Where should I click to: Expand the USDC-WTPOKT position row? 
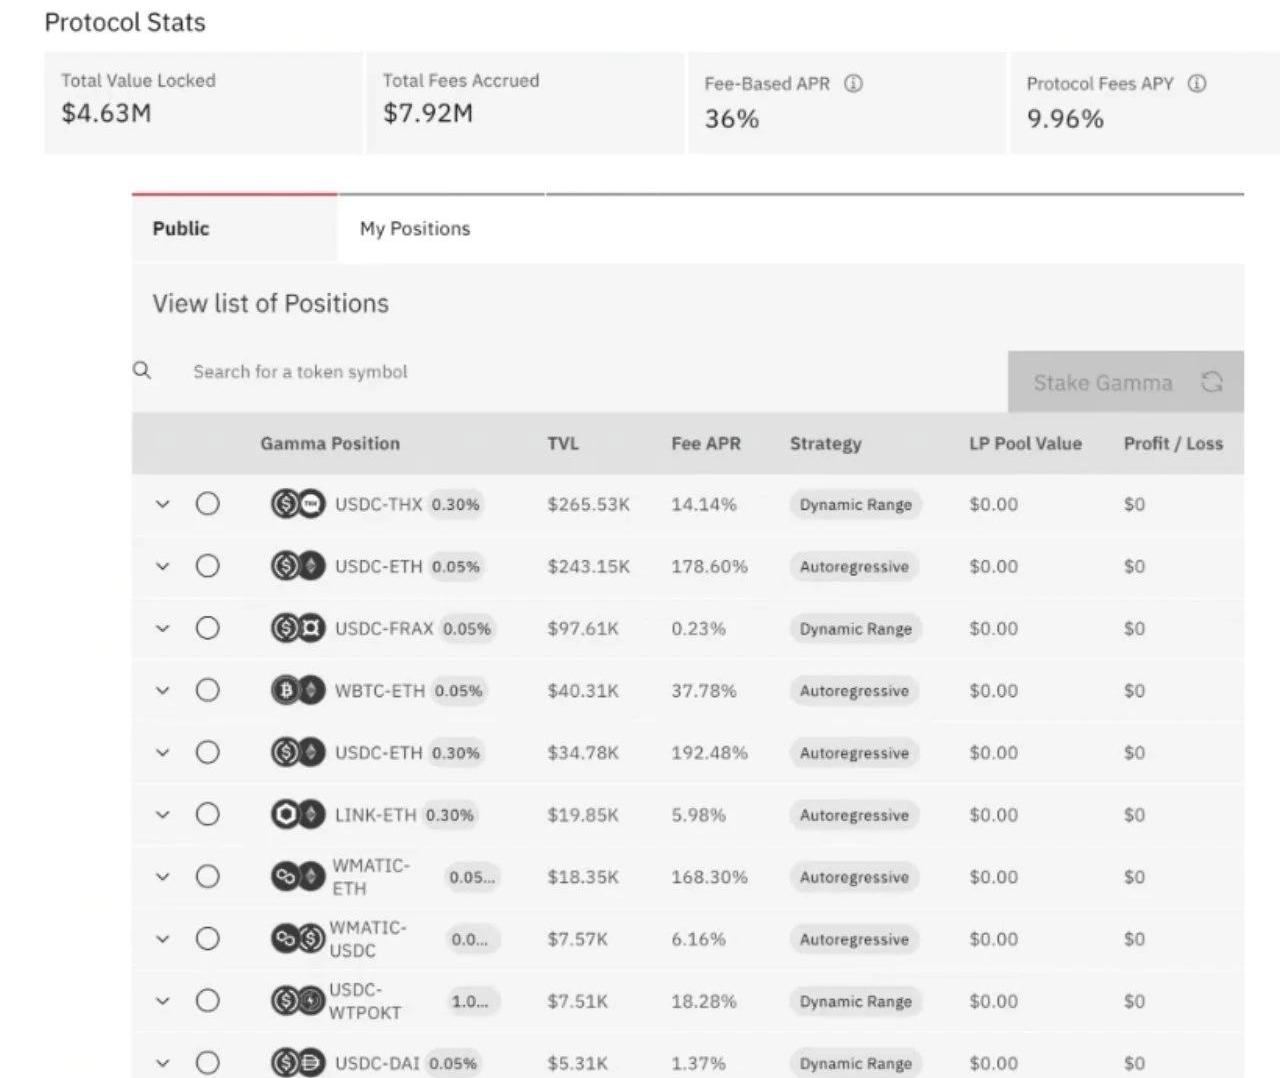pyautogui.click(x=163, y=1001)
